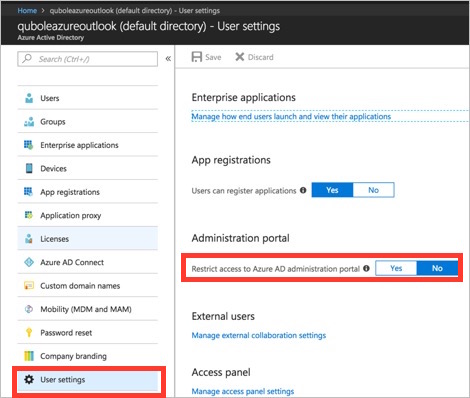
Task: Click the 'Azure Active Directory' subtitle text
Action: (x=51, y=38)
